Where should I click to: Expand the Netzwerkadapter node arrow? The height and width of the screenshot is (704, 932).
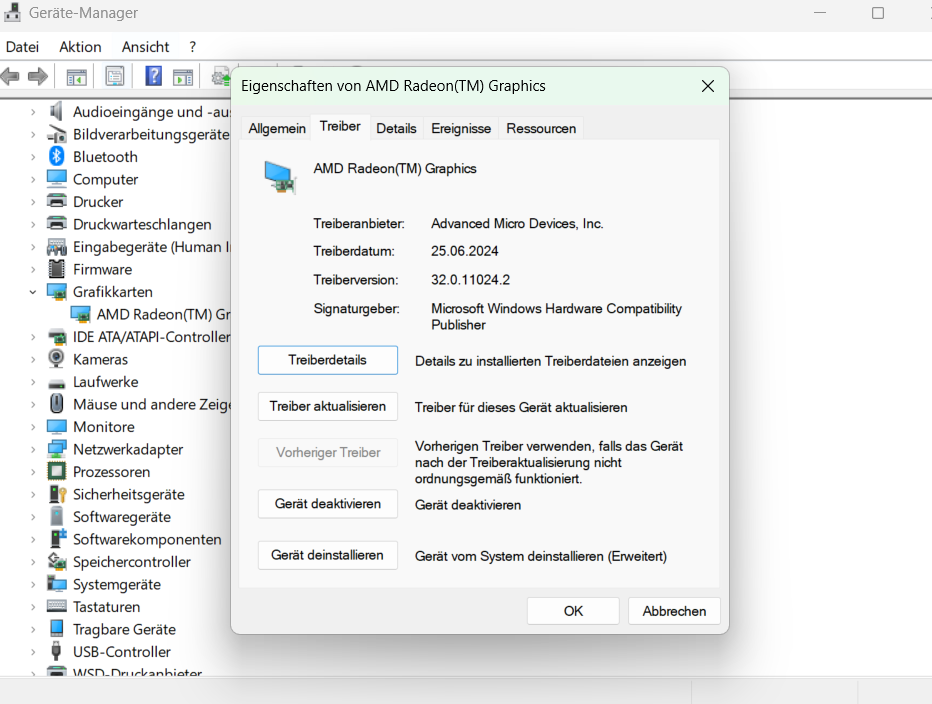33,450
